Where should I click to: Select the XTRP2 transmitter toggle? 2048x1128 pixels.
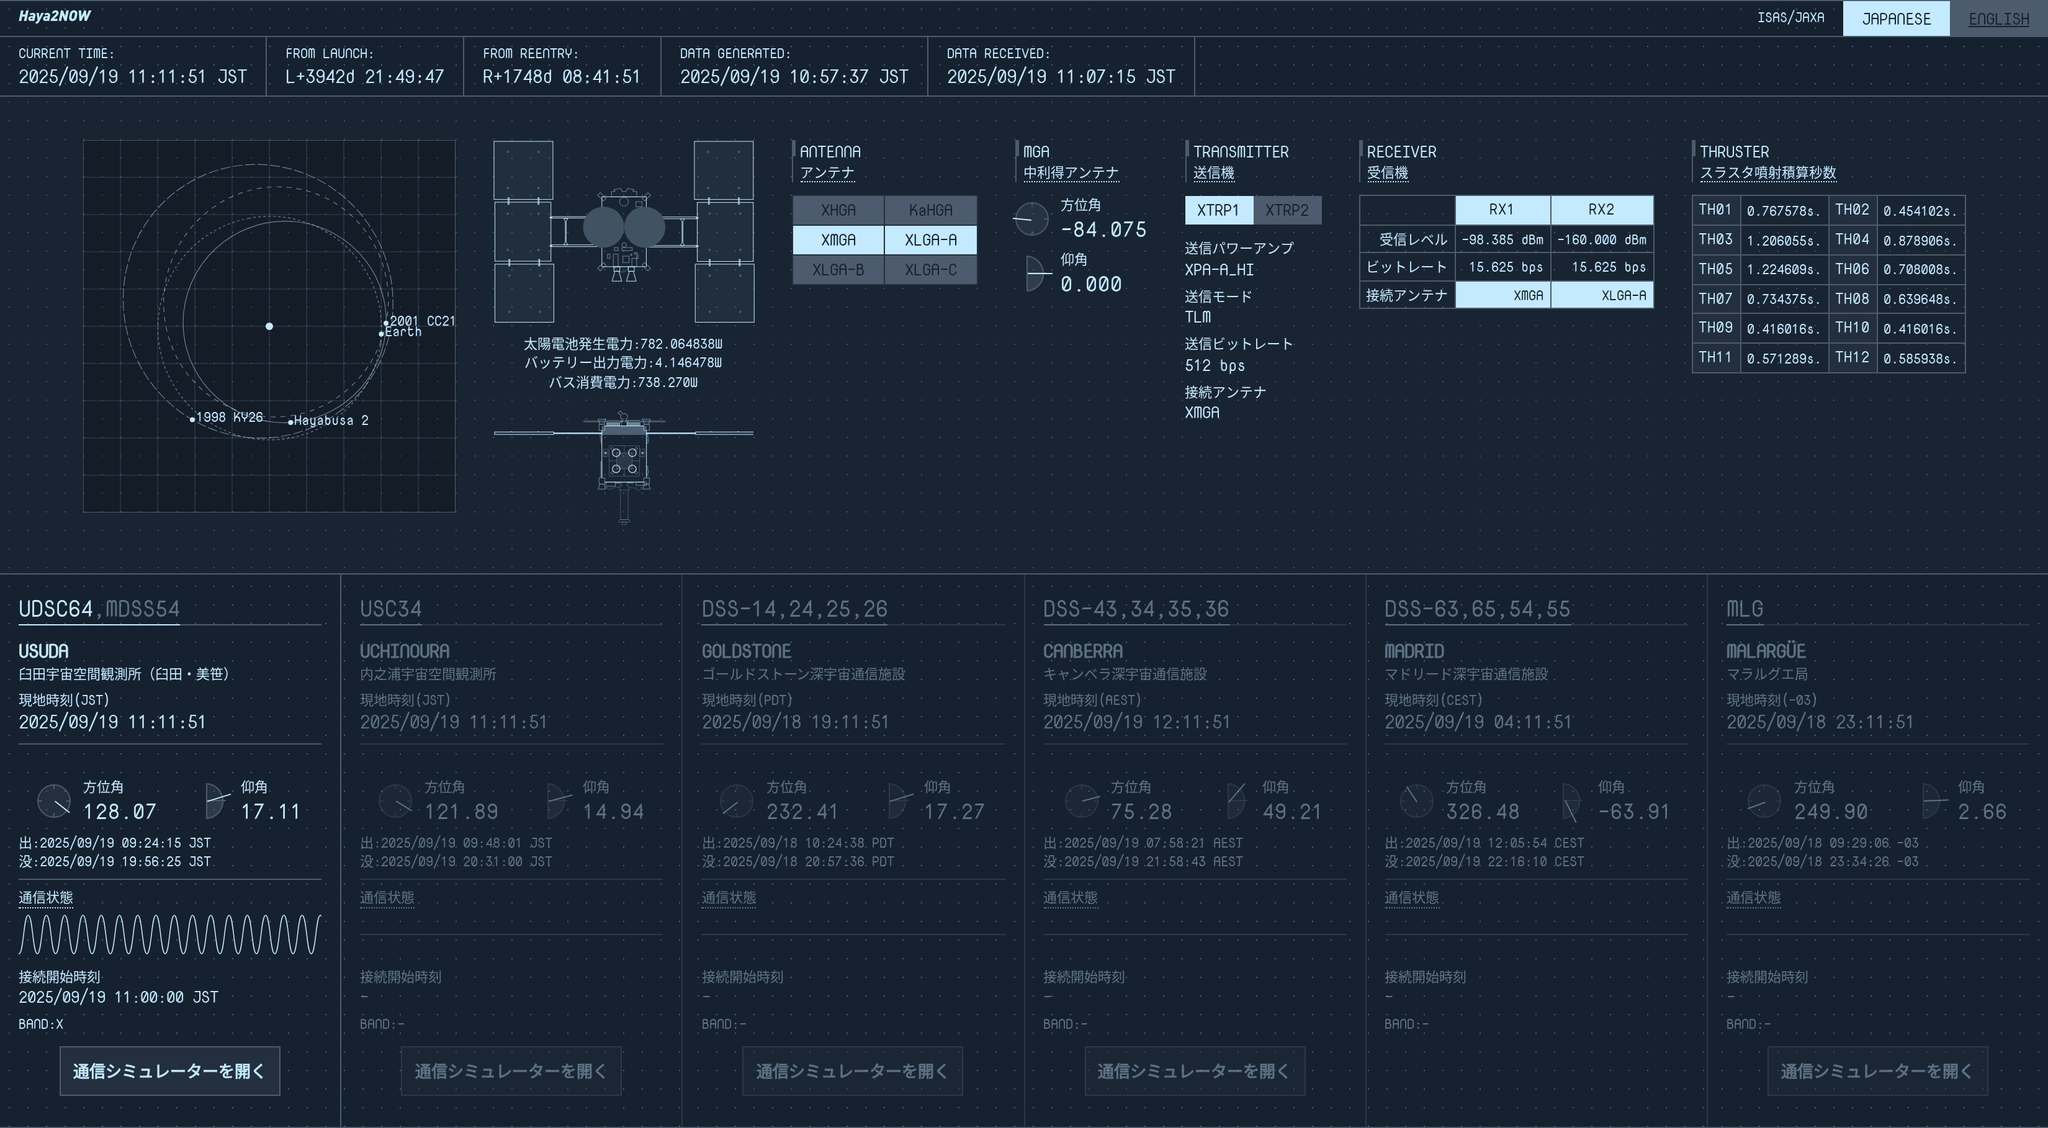(x=1286, y=210)
